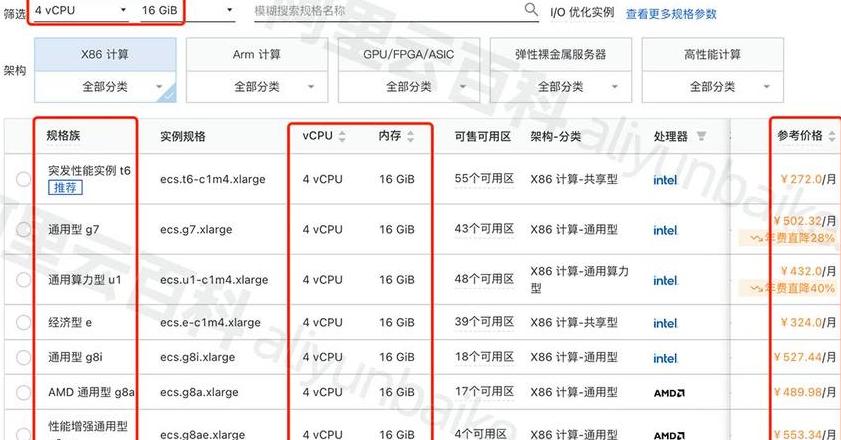
Task: Click the 可售可用区 column header
Action: click(483, 136)
